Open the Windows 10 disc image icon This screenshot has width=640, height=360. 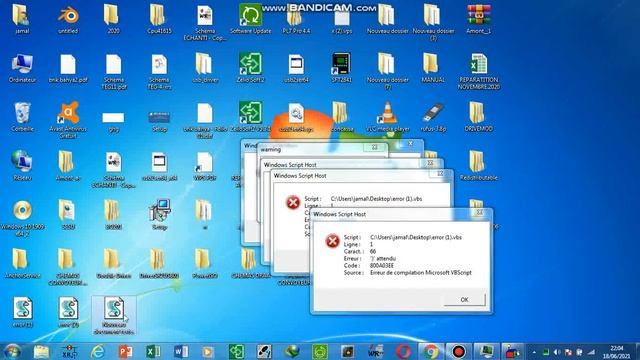22,218
